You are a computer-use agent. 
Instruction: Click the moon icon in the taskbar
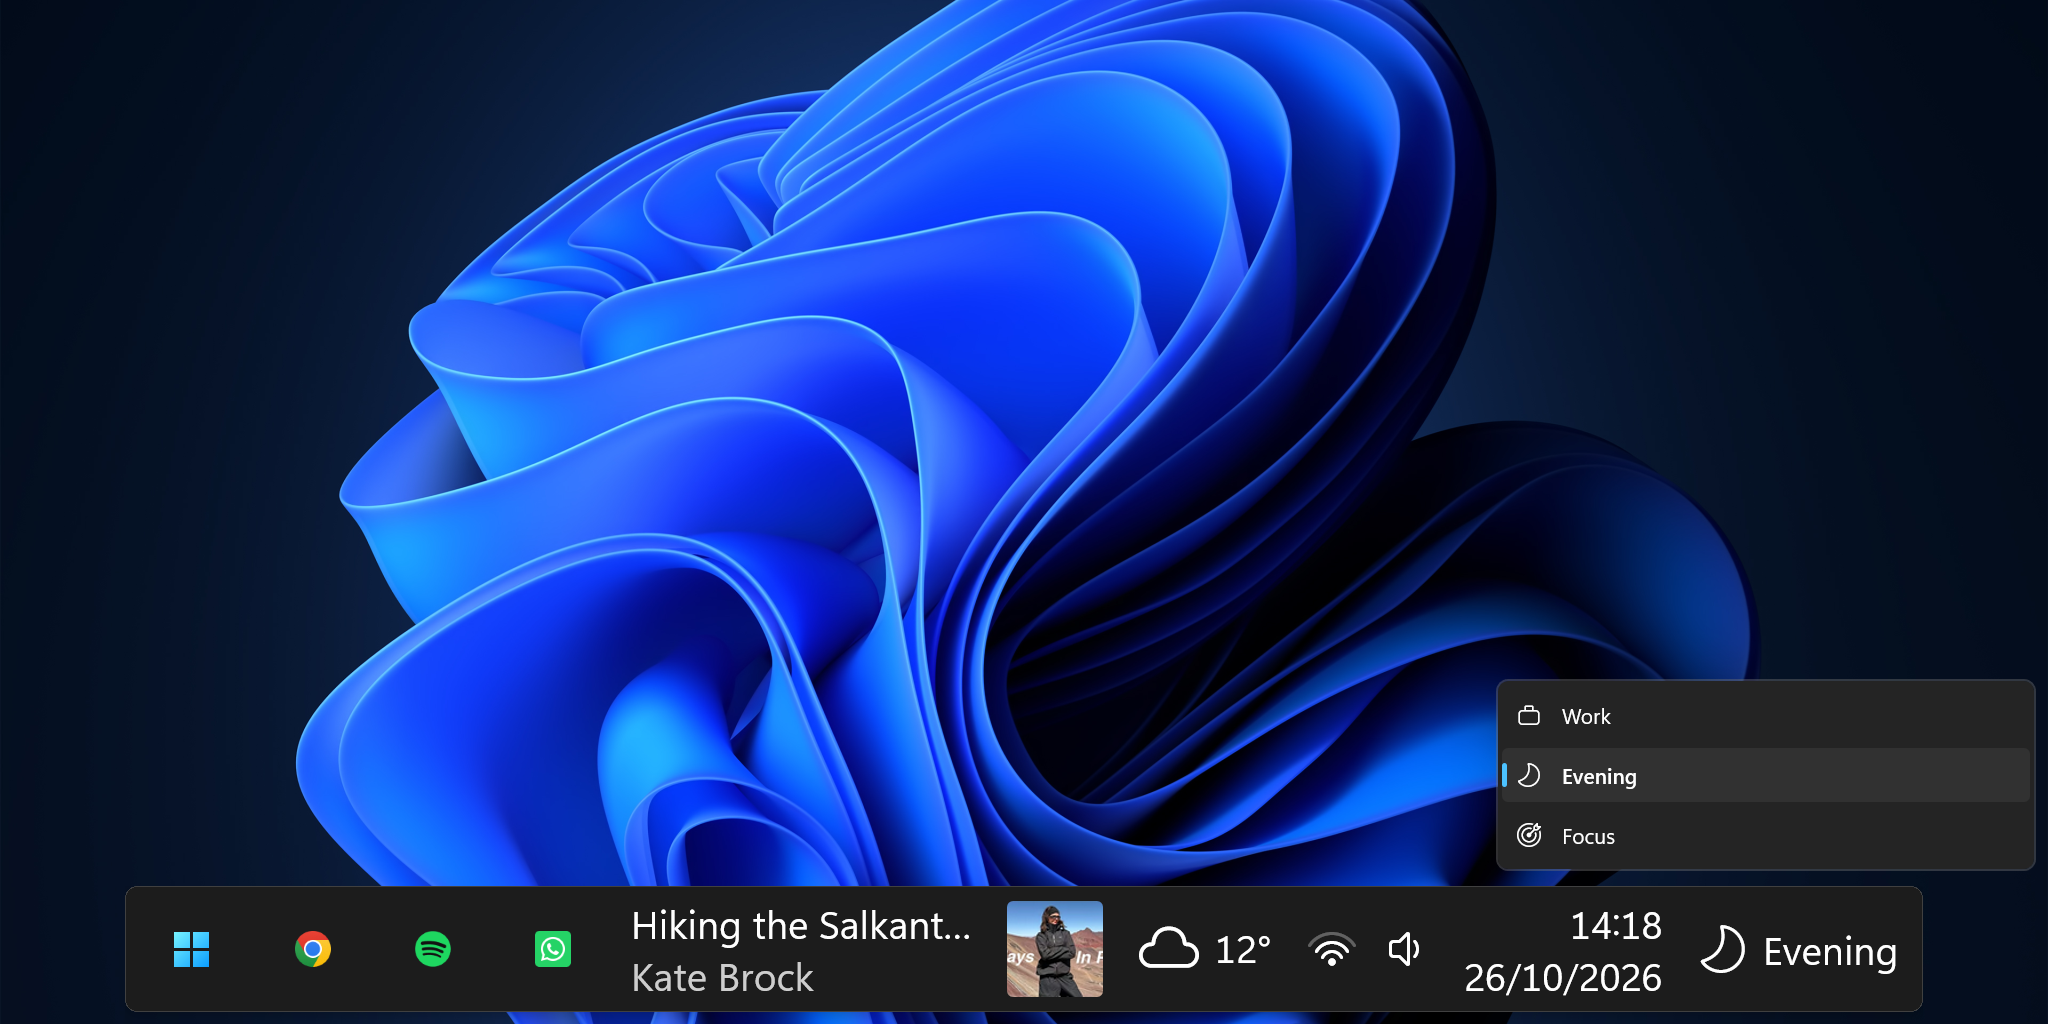point(1722,949)
